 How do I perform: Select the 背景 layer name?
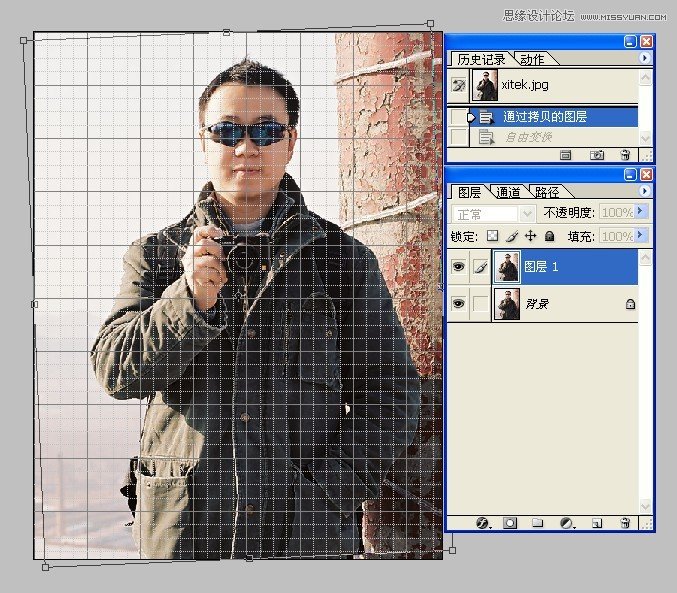(x=537, y=304)
